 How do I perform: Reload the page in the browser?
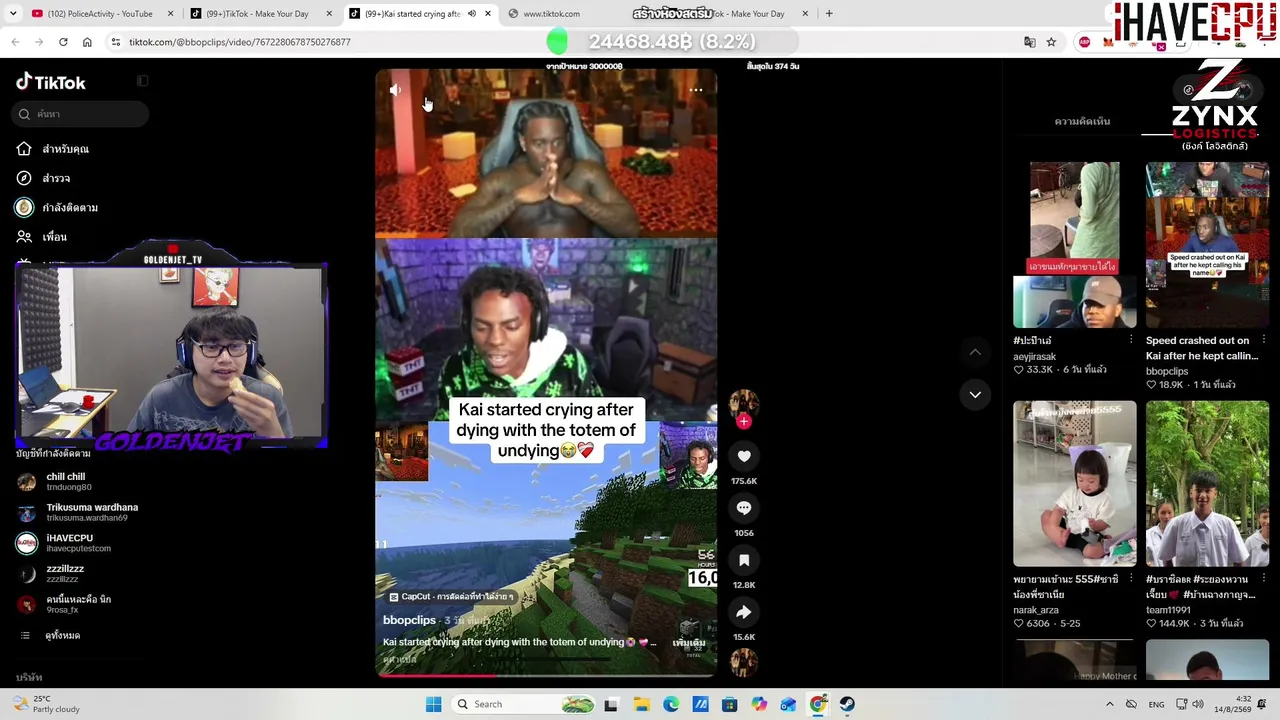point(63,42)
